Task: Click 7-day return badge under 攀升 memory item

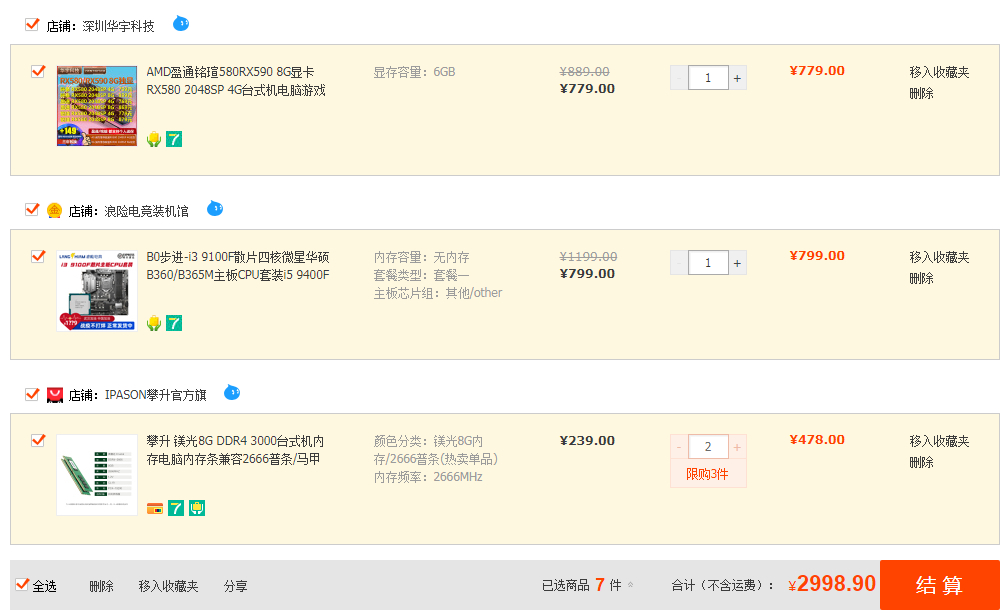Action: click(x=176, y=508)
